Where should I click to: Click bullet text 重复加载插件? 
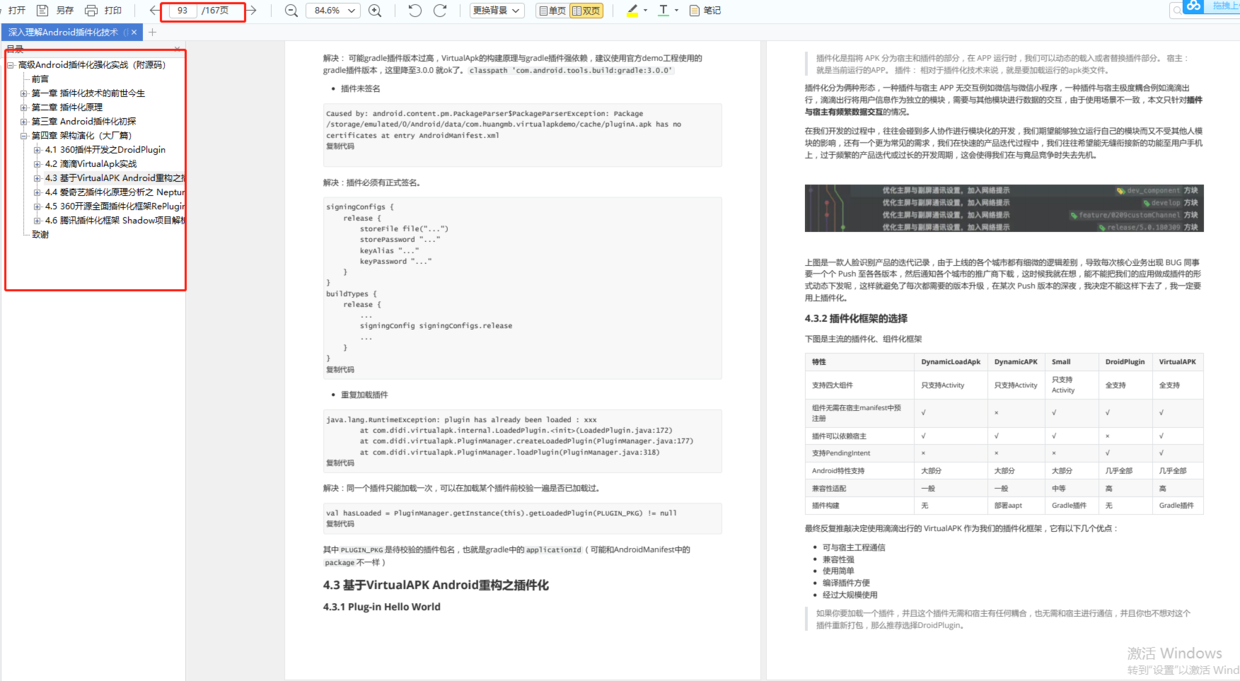[364, 395]
